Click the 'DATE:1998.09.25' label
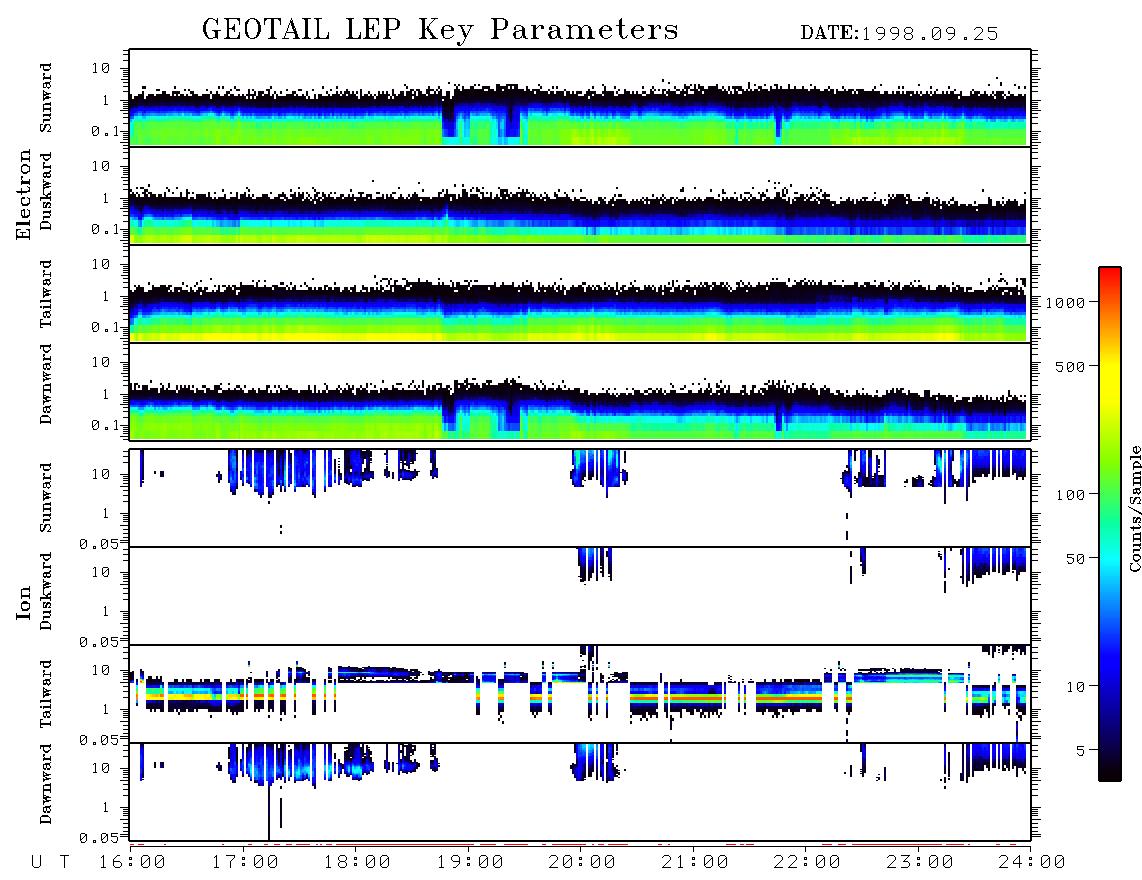Screen dimensions: 1142x880 click(899, 34)
